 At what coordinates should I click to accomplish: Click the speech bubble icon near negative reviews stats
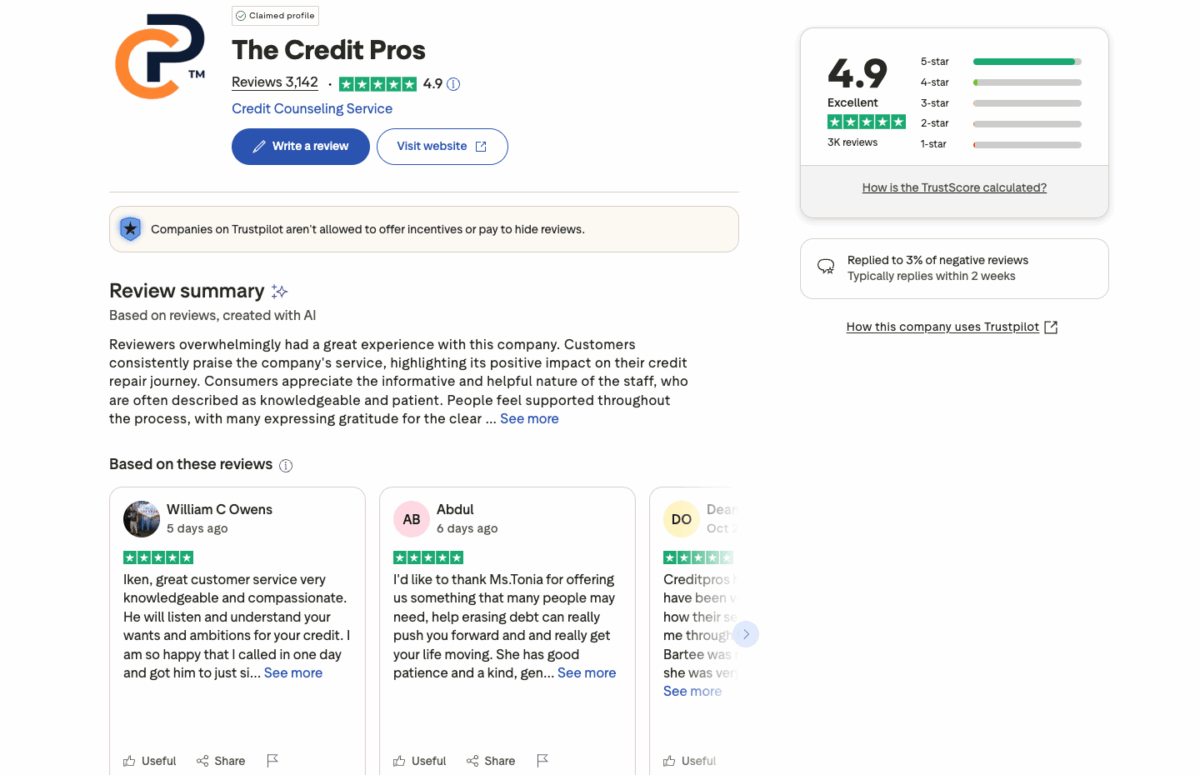coord(825,266)
